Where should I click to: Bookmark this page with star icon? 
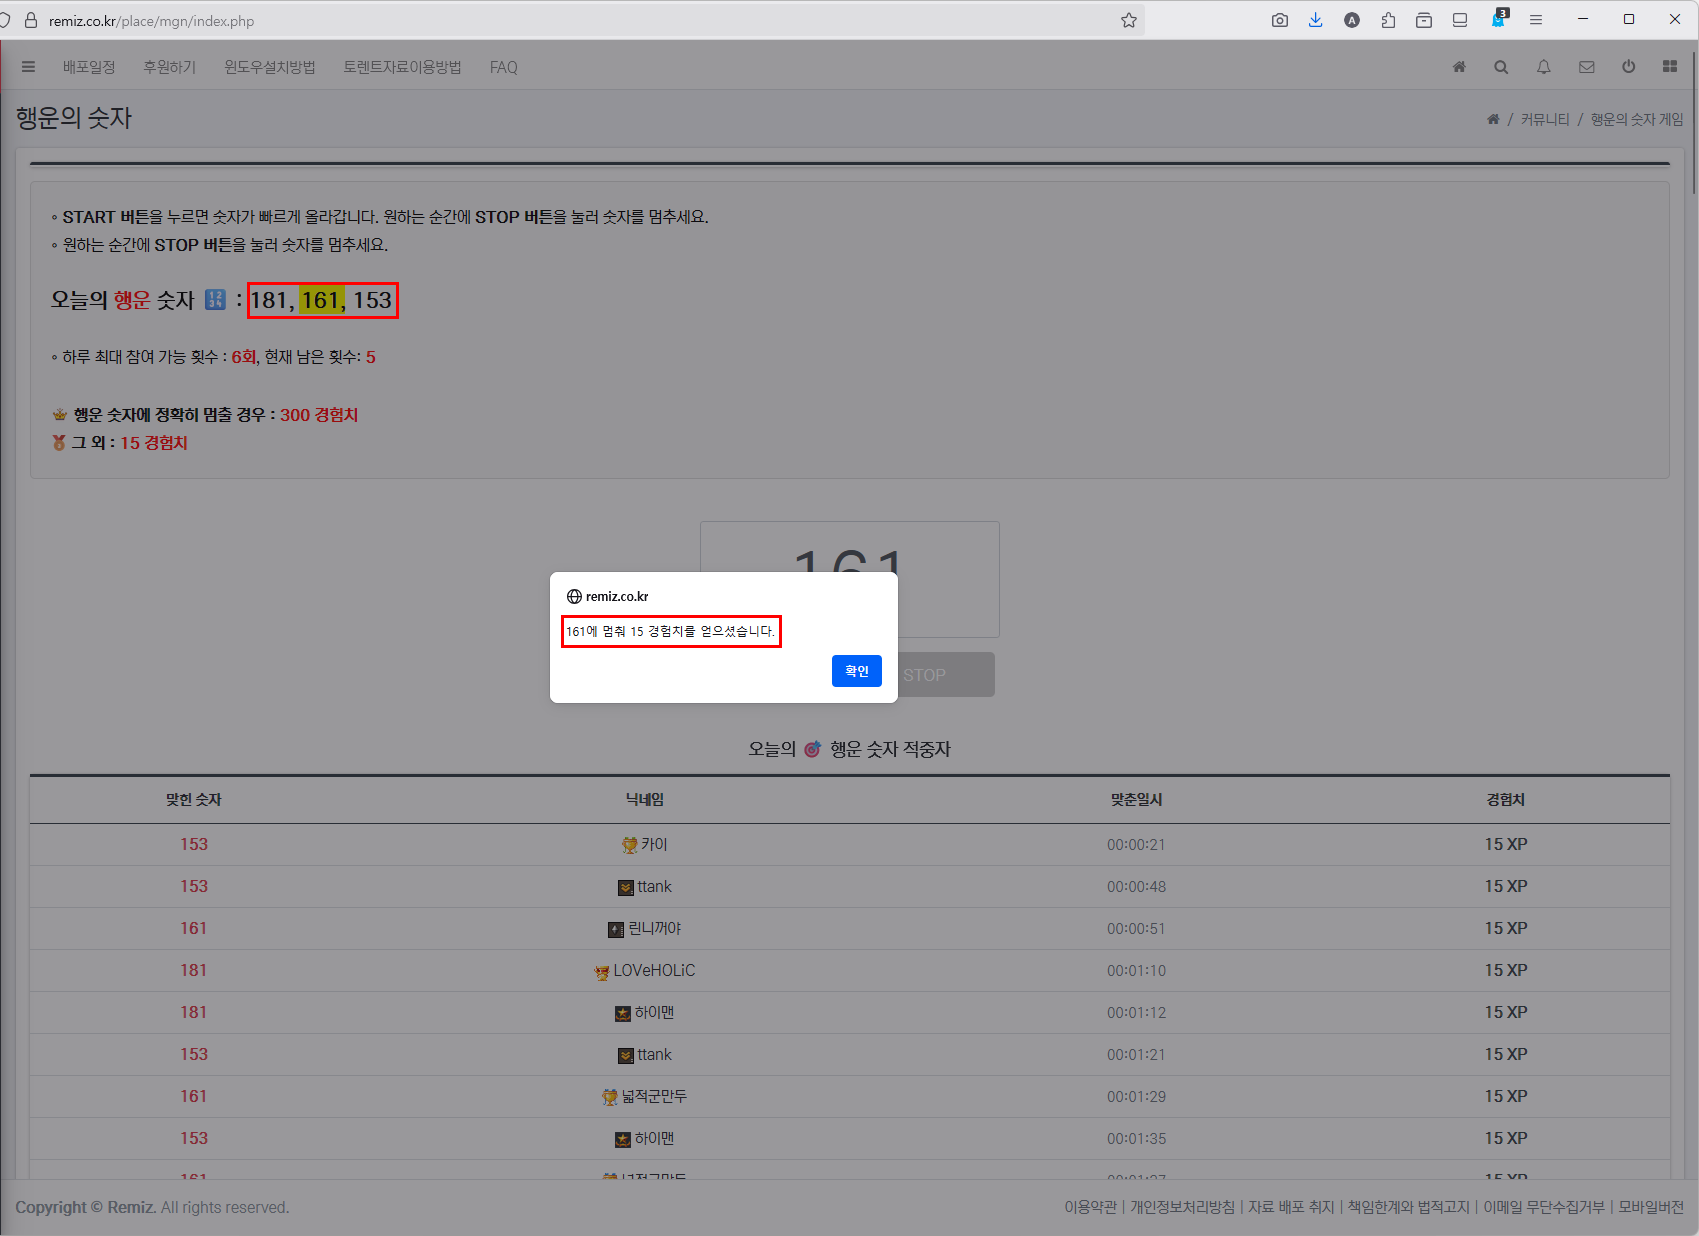1129,20
